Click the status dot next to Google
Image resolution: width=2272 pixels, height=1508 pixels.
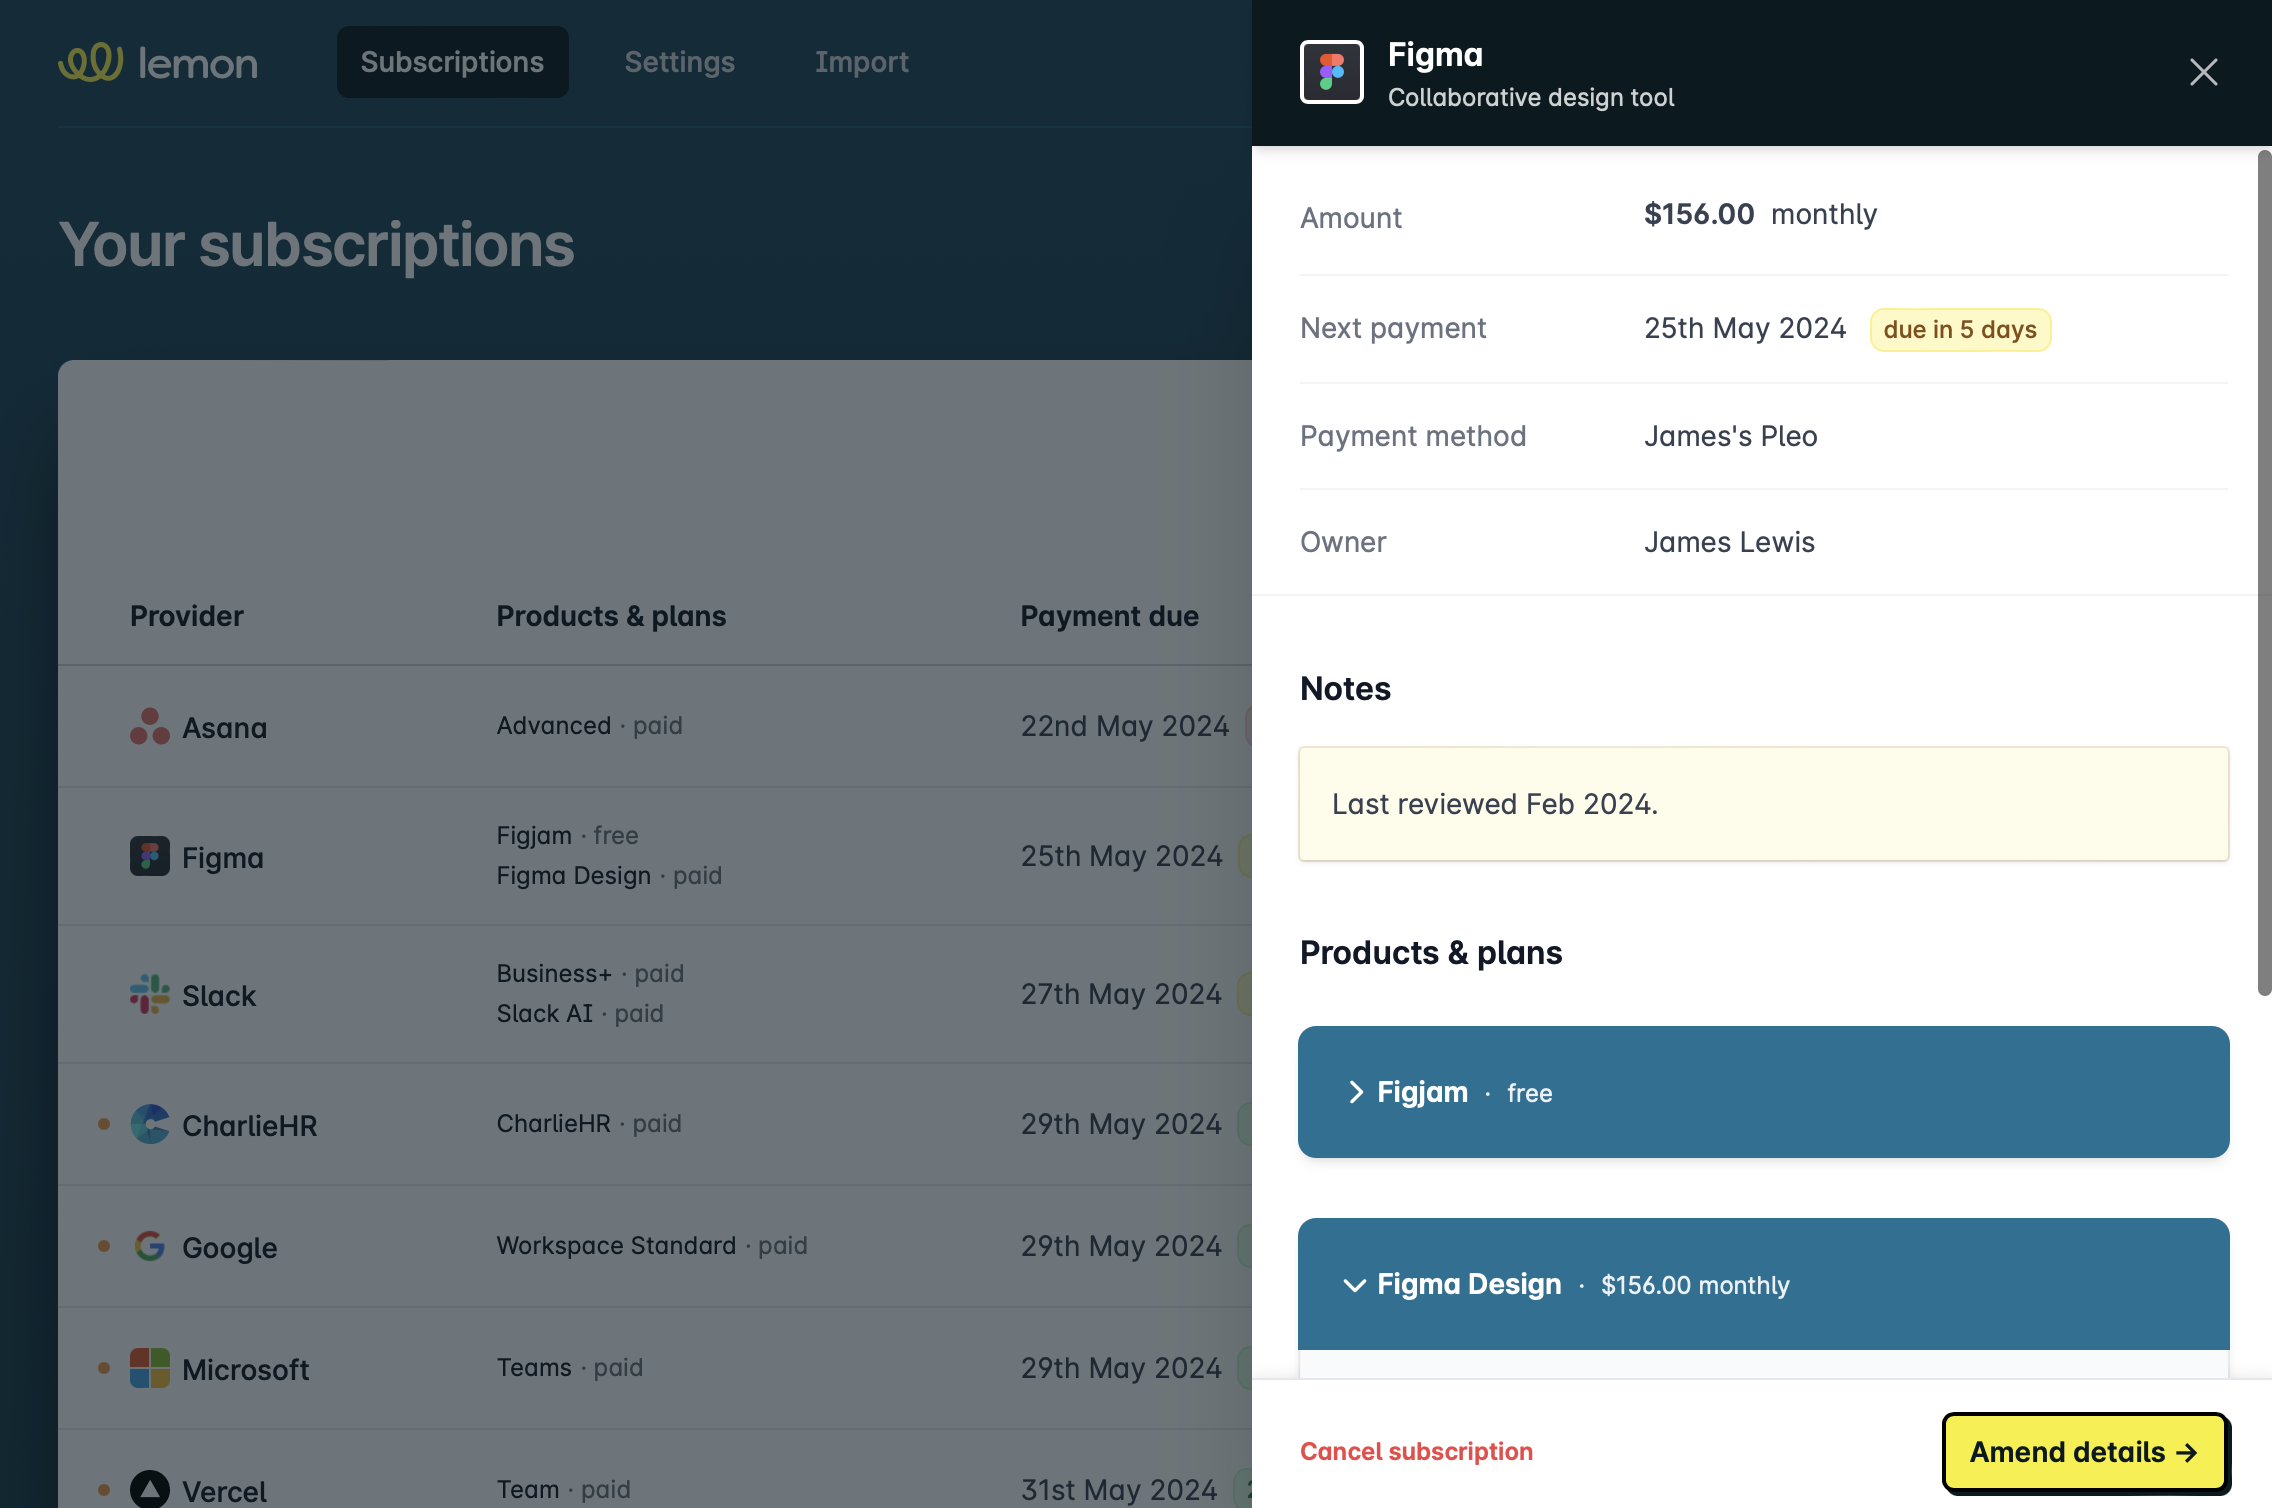click(105, 1247)
